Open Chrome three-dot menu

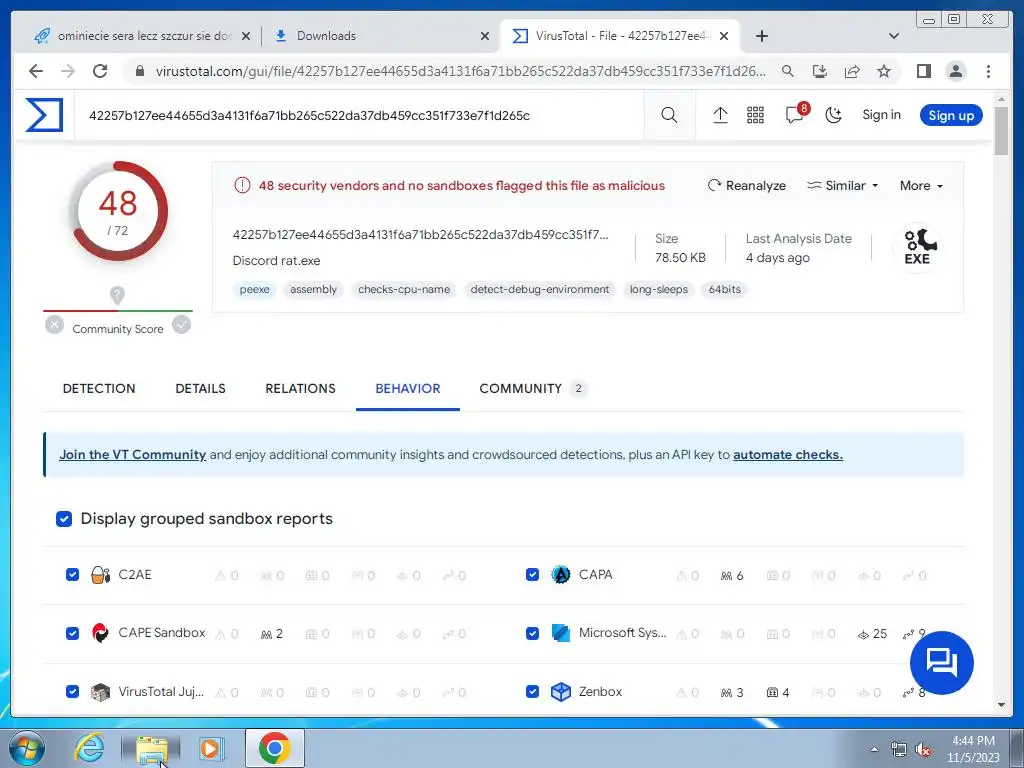click(988, 71)
